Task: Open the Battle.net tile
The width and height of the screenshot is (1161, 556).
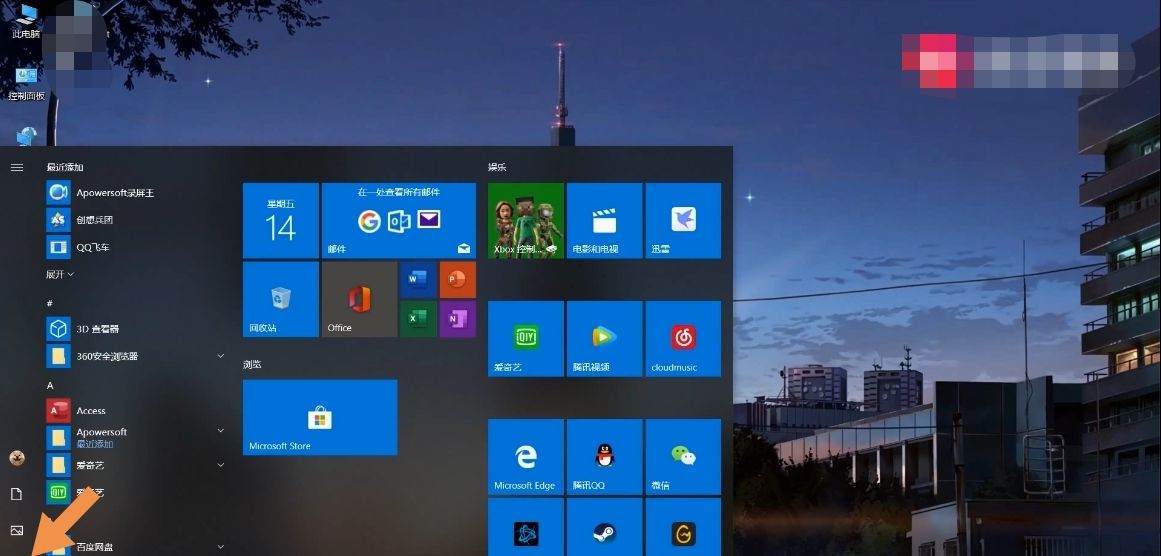Action: [x=526, y=527]
